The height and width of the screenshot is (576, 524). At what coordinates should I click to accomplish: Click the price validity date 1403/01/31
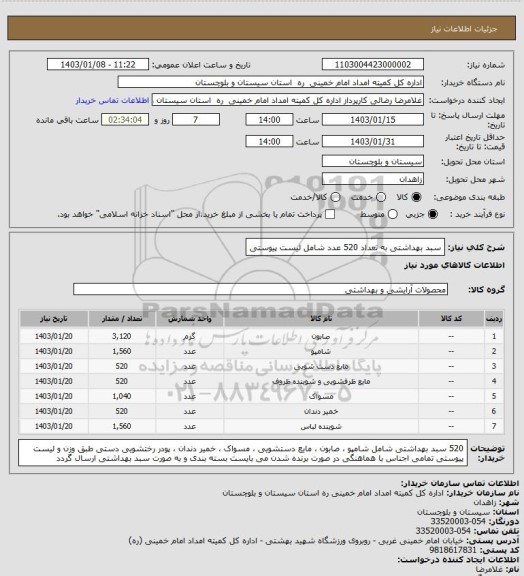pos(373,141)
